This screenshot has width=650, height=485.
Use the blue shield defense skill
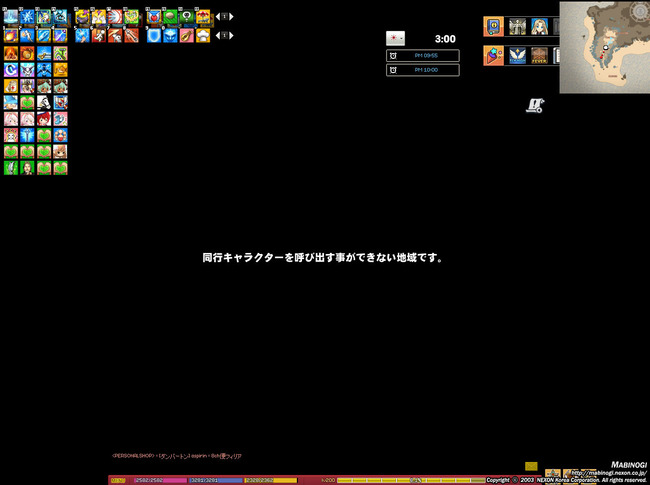pyautogui.click(x=154, y=36)
